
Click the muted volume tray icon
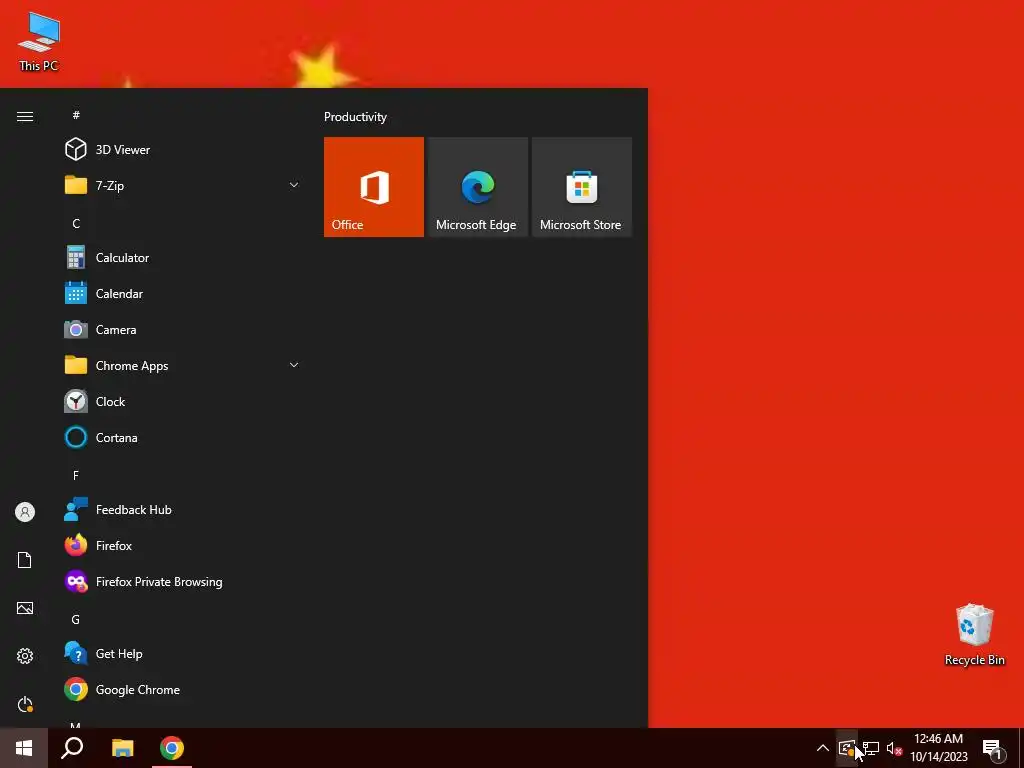point(894,748)
